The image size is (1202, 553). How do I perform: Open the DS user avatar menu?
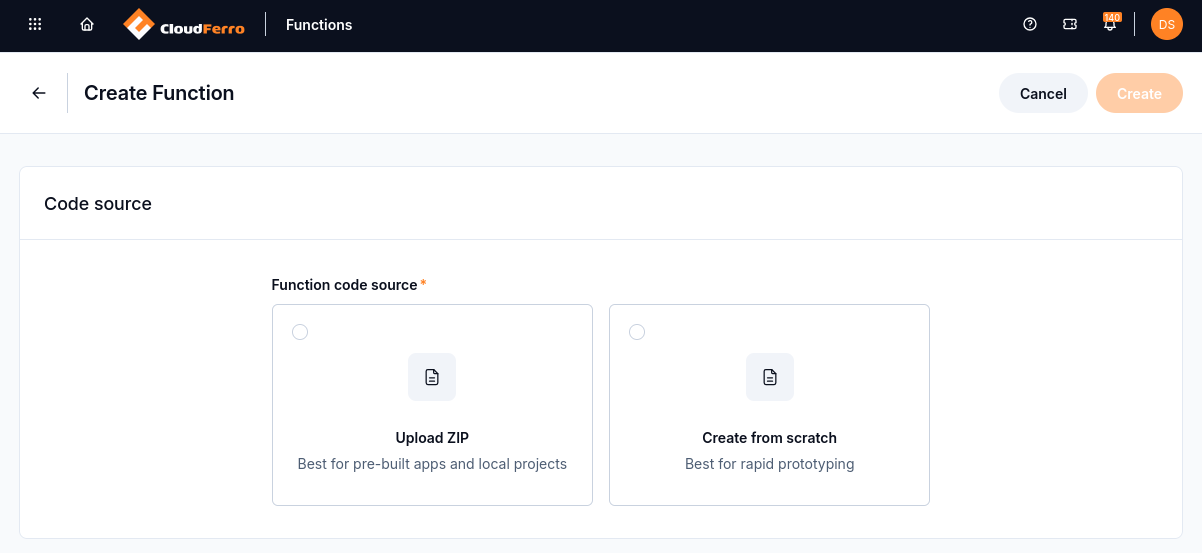(x=1167, y=25)
